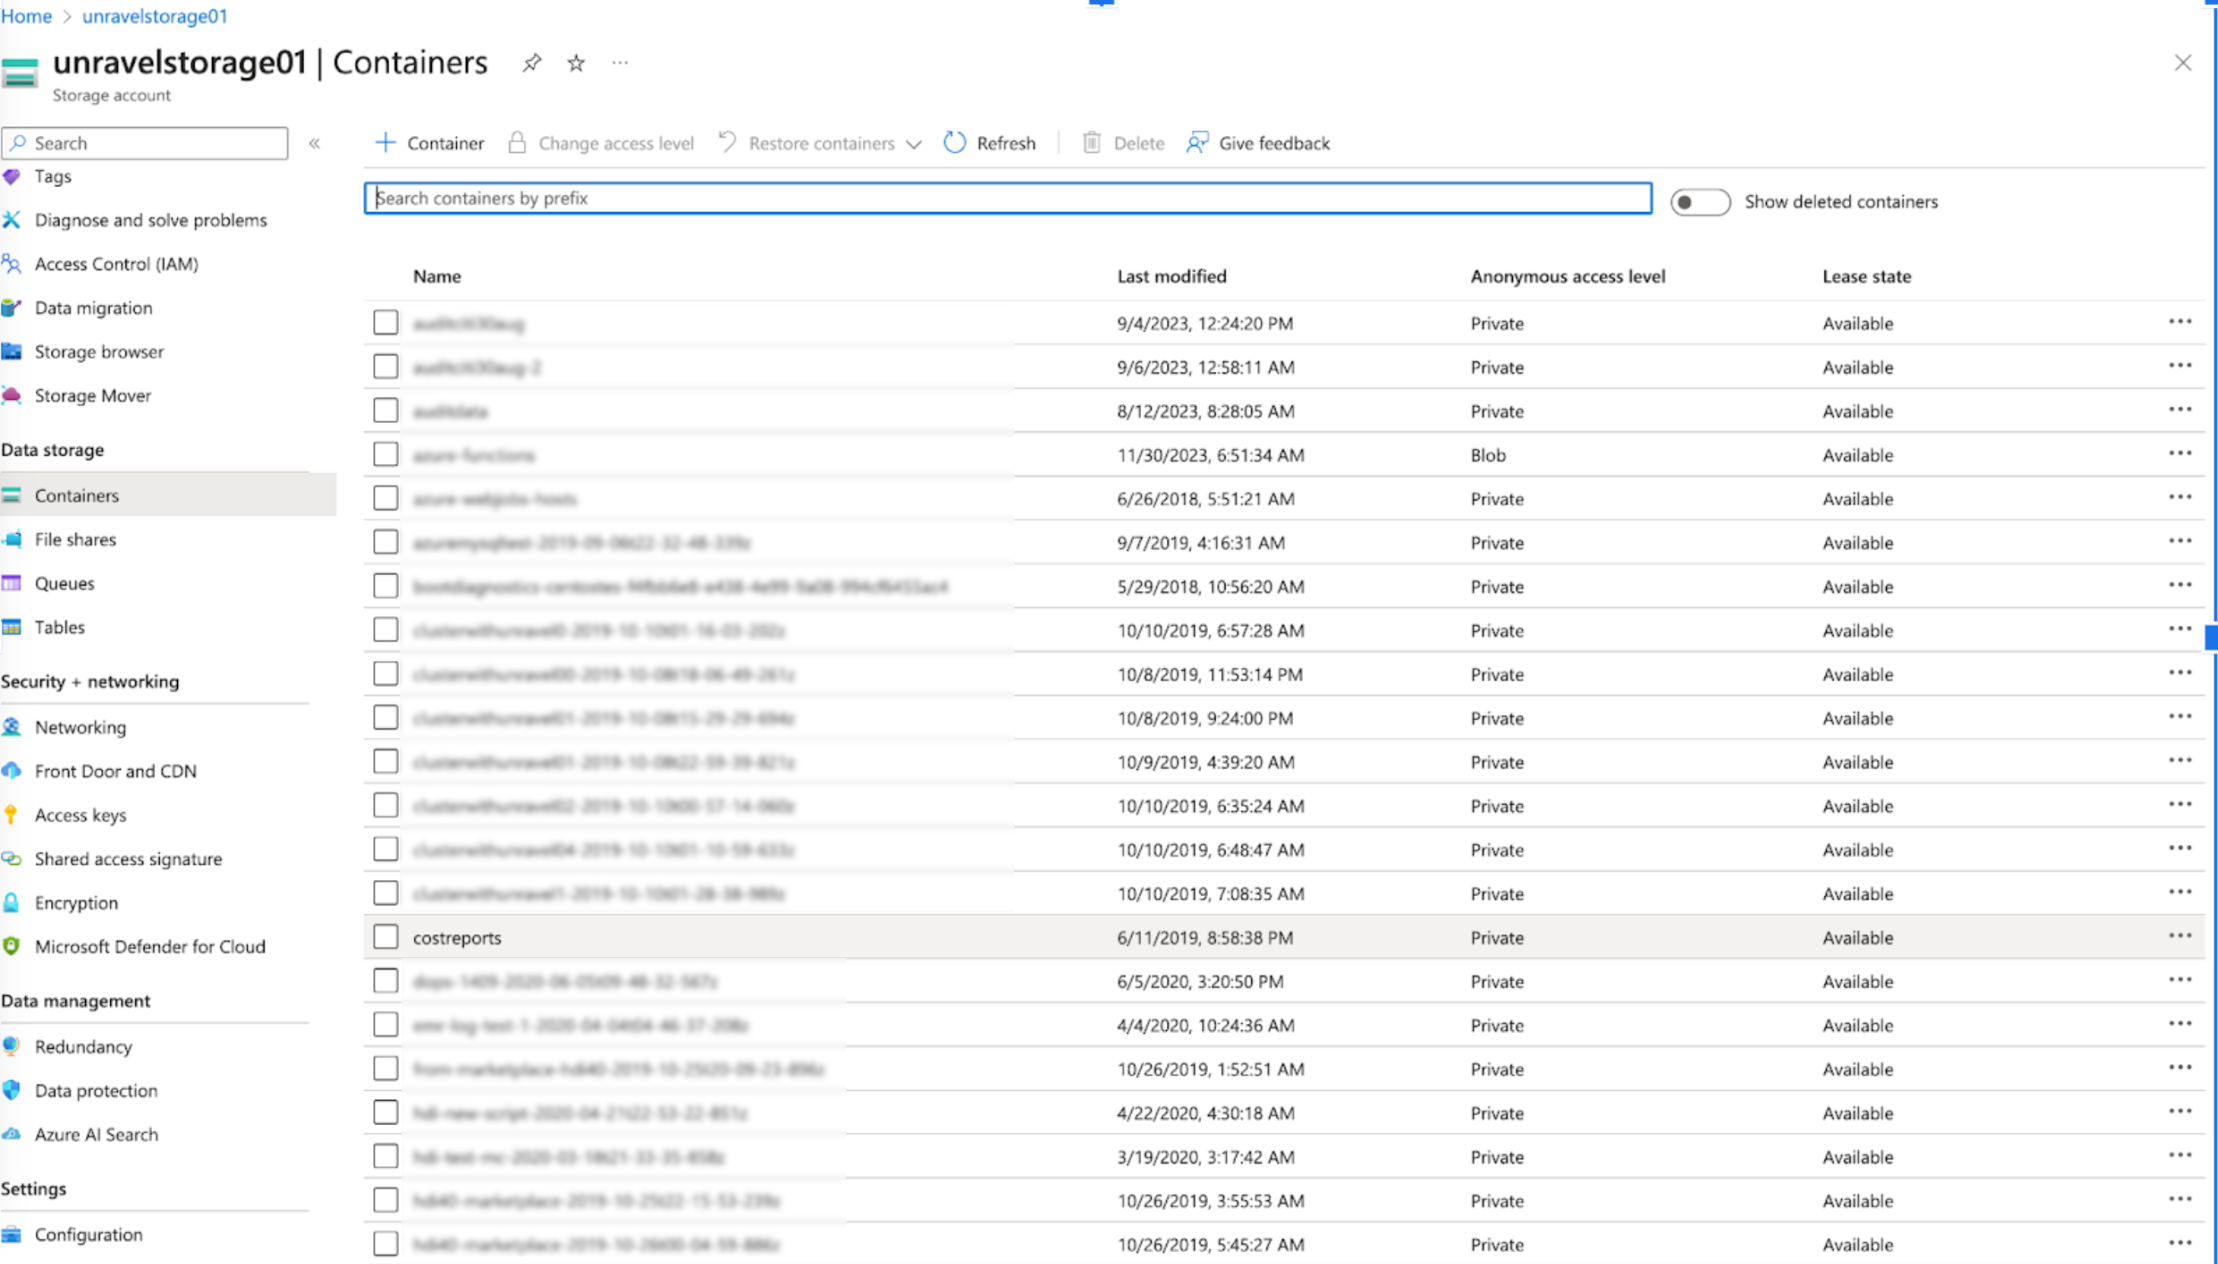This screenshot has height=1264, width=2218.
Task: Open Storage Mover
Action: pyautogui.click(x=93, y=396)
